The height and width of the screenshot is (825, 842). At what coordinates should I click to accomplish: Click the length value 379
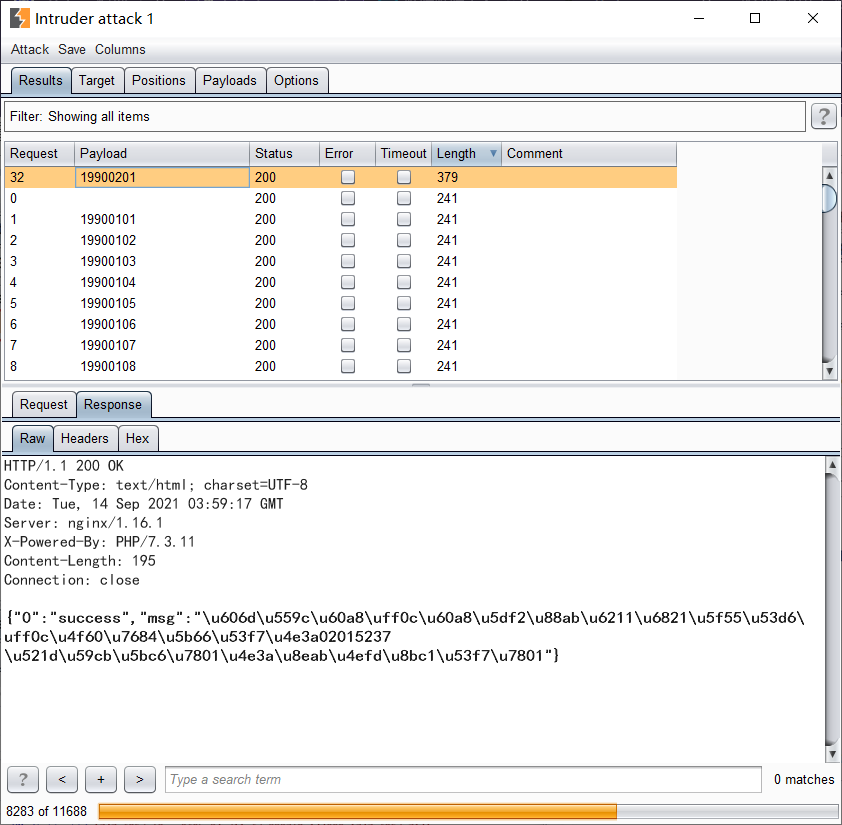point(447,177)
